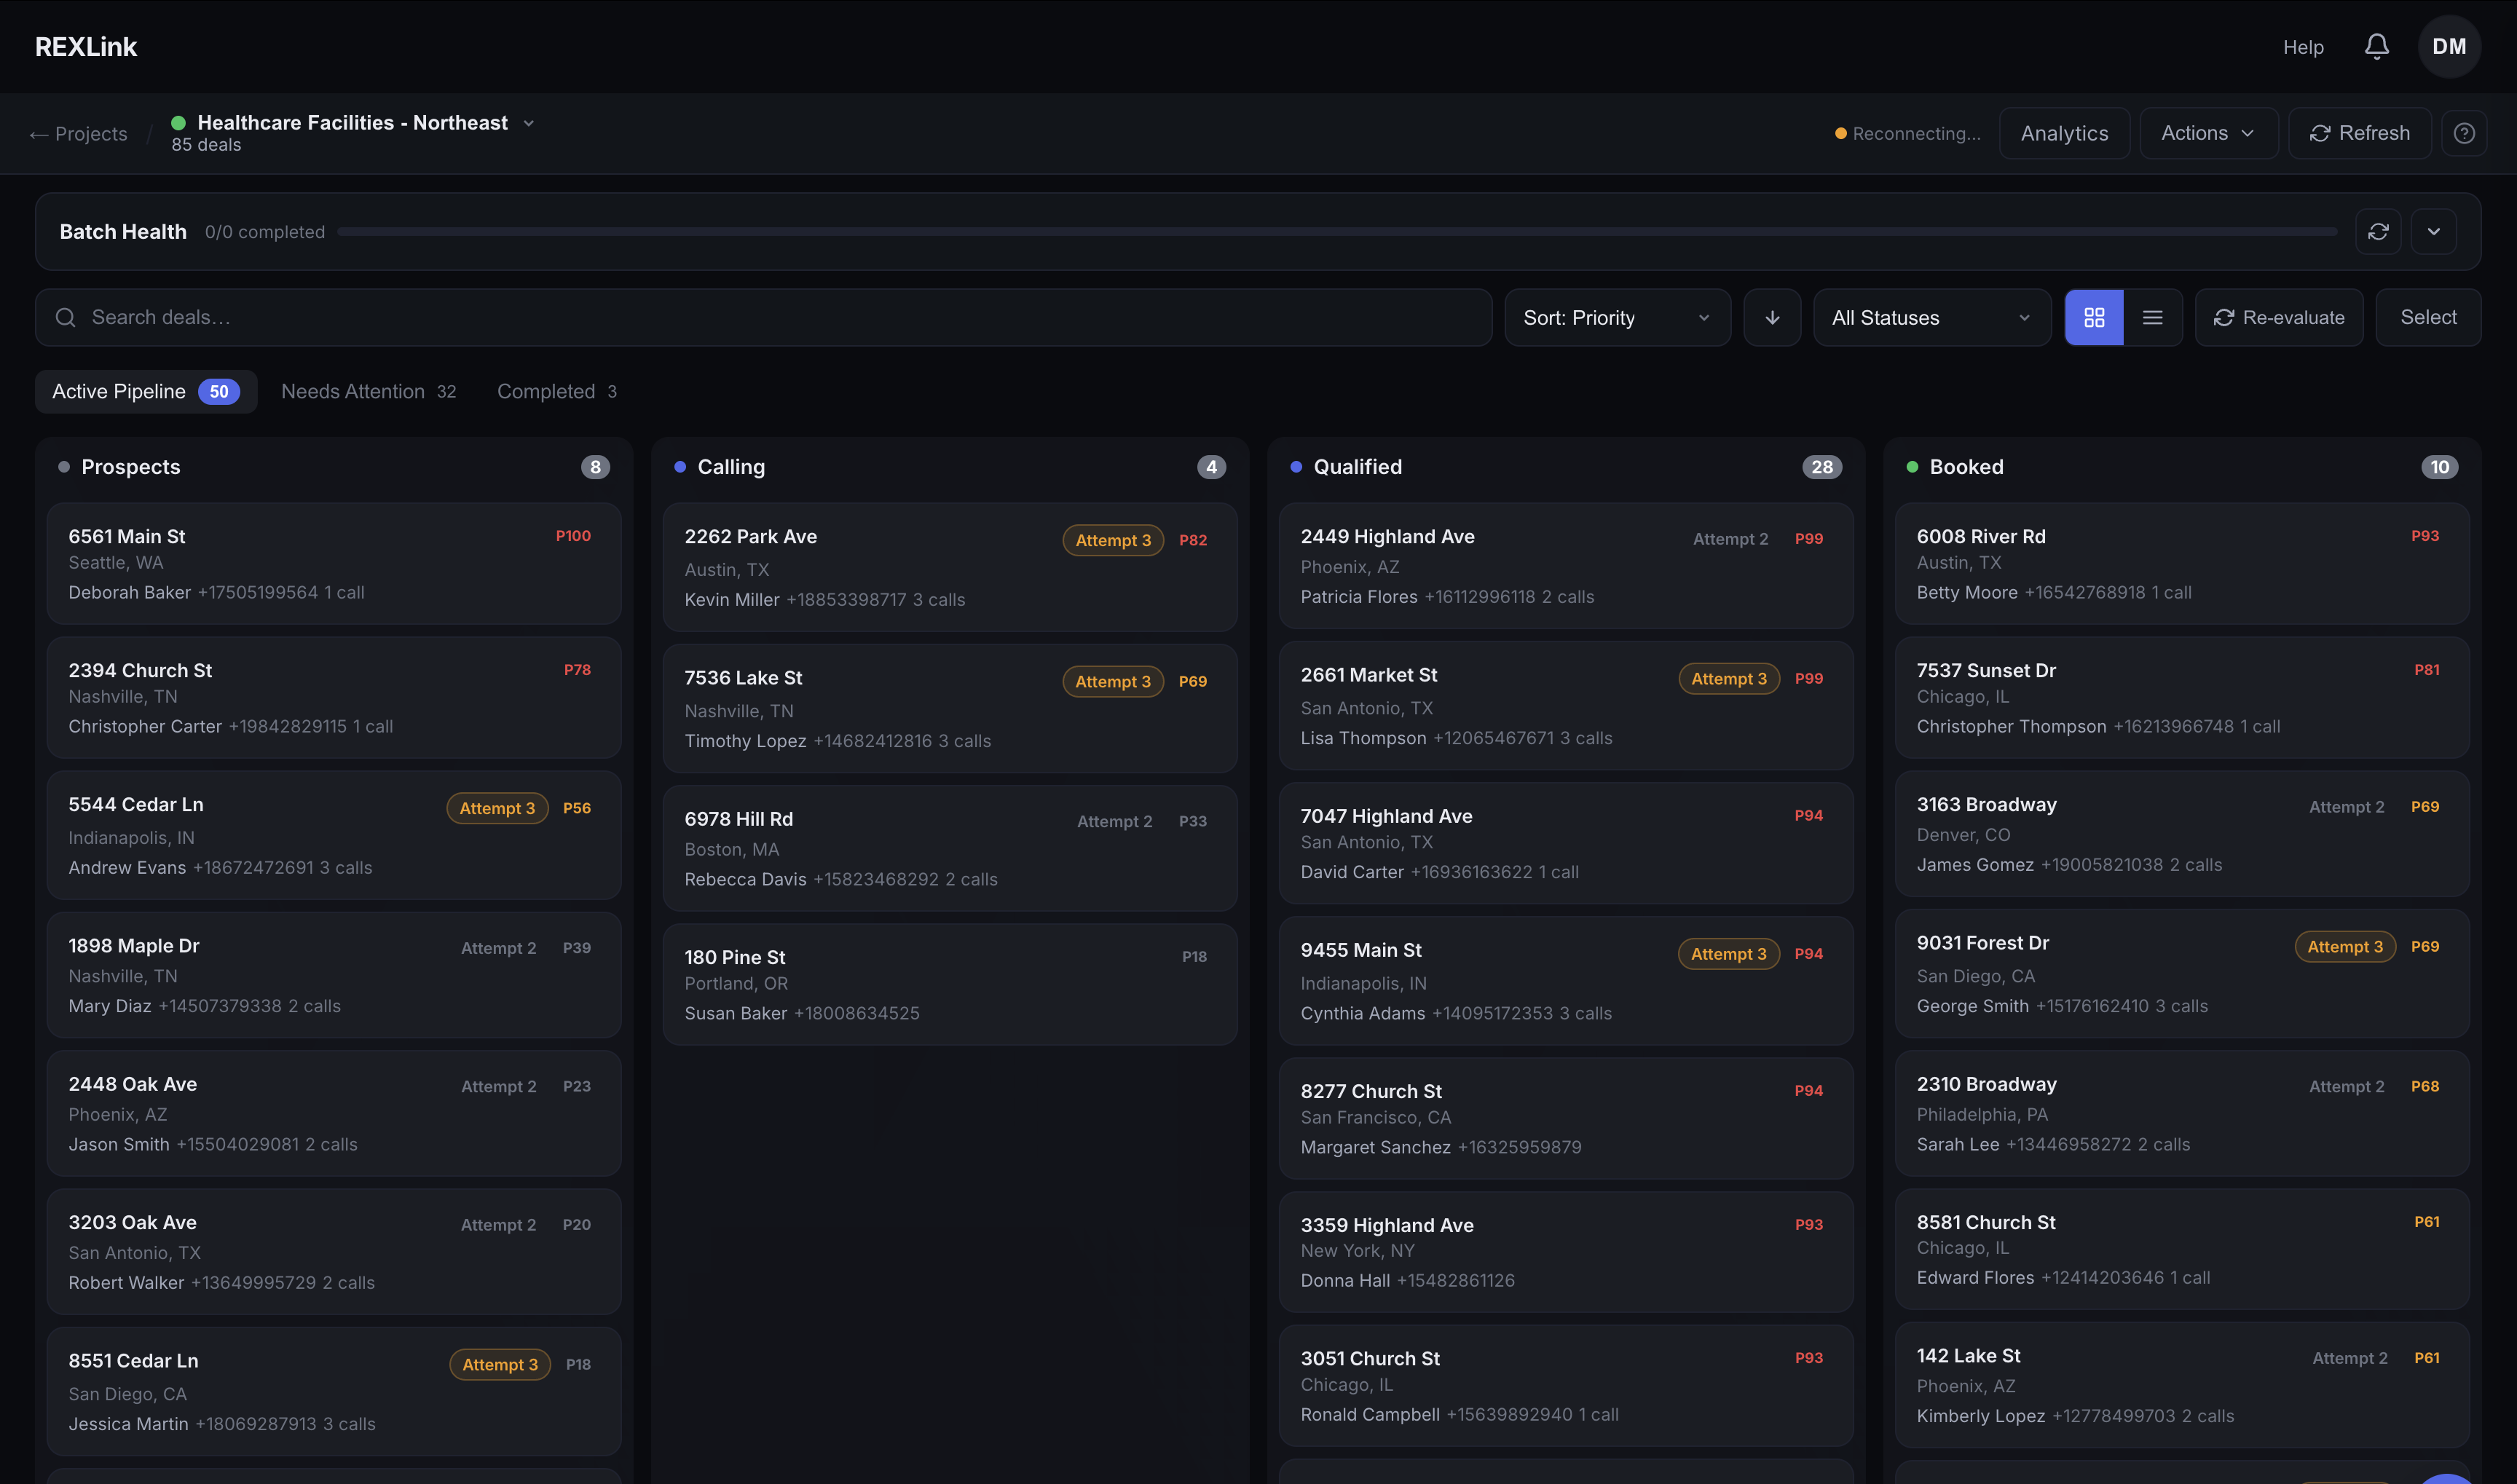Click the Search deals input field
Screen dimensions: 2517x1484
[x=400, y=317]
